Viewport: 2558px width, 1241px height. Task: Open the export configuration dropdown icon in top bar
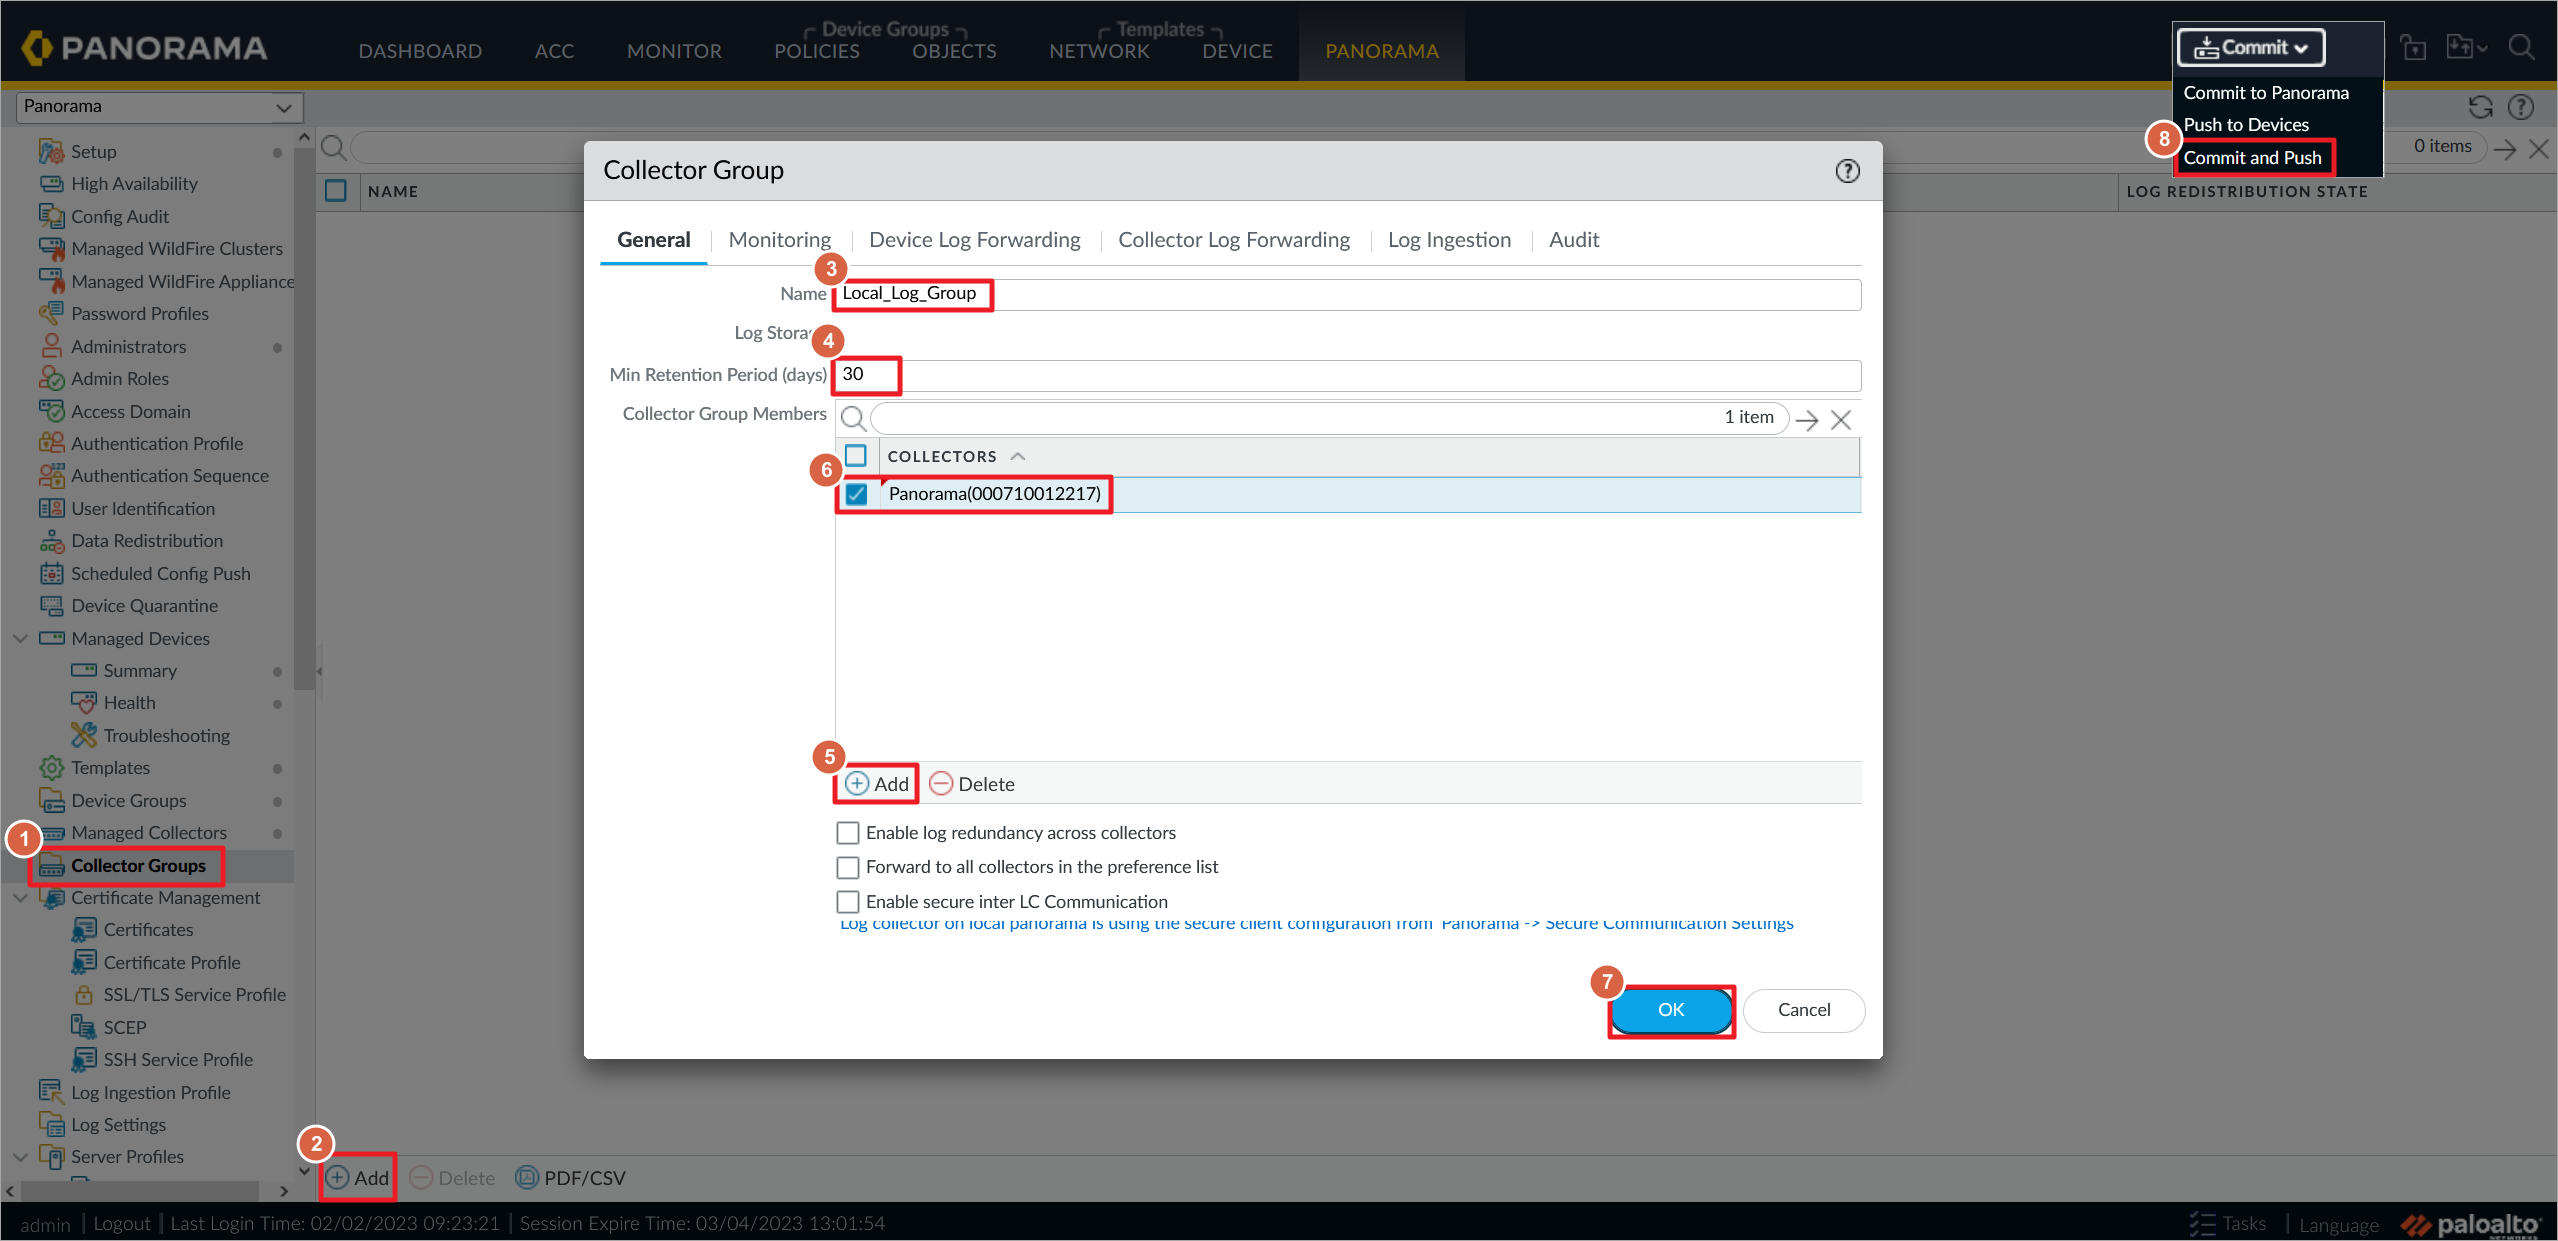coord(2466,48)
